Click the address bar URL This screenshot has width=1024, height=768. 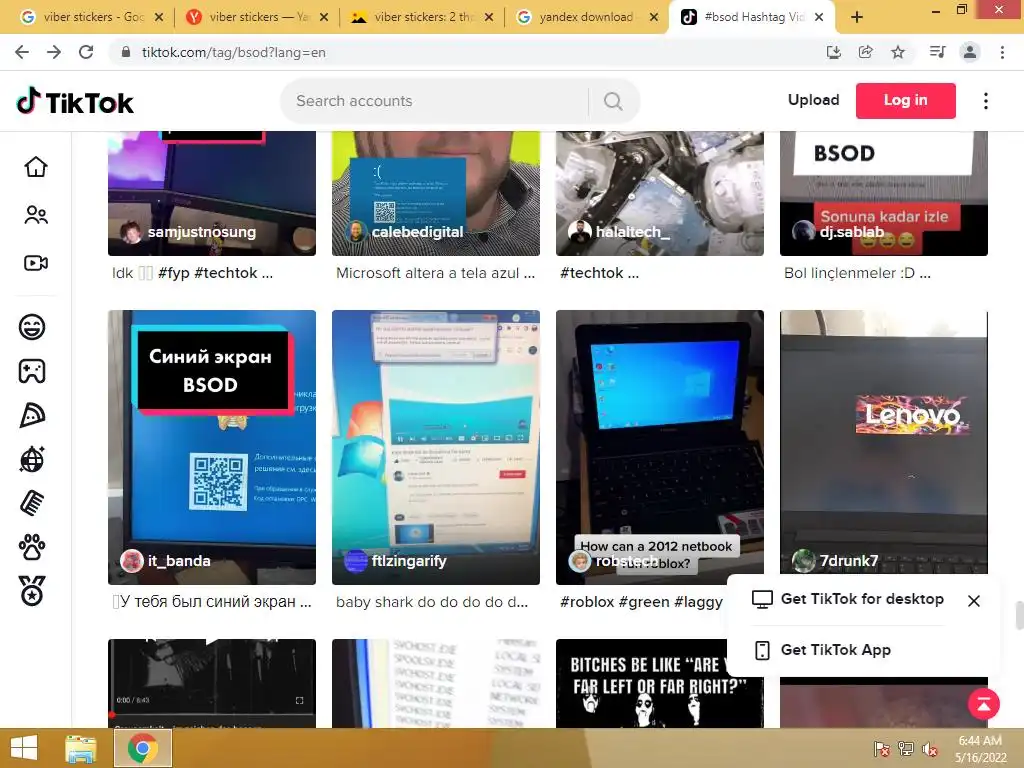click(x=234, y=52)
